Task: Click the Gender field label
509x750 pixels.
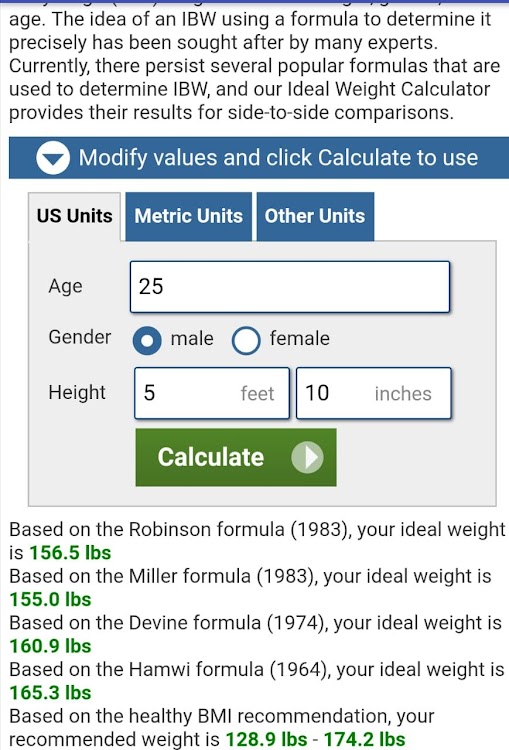Action: pos(79,337)
